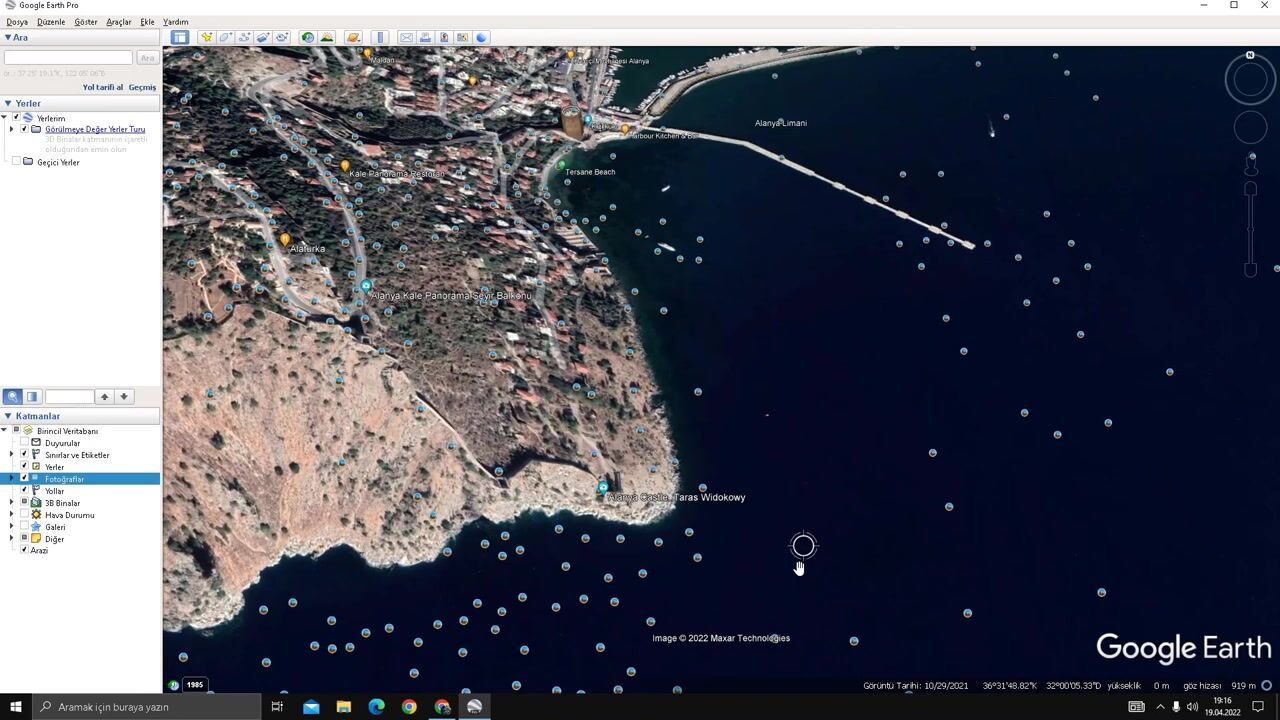
Task: Expand the Sınırlar ve Etiketler layer
Action: click(12, 455)
